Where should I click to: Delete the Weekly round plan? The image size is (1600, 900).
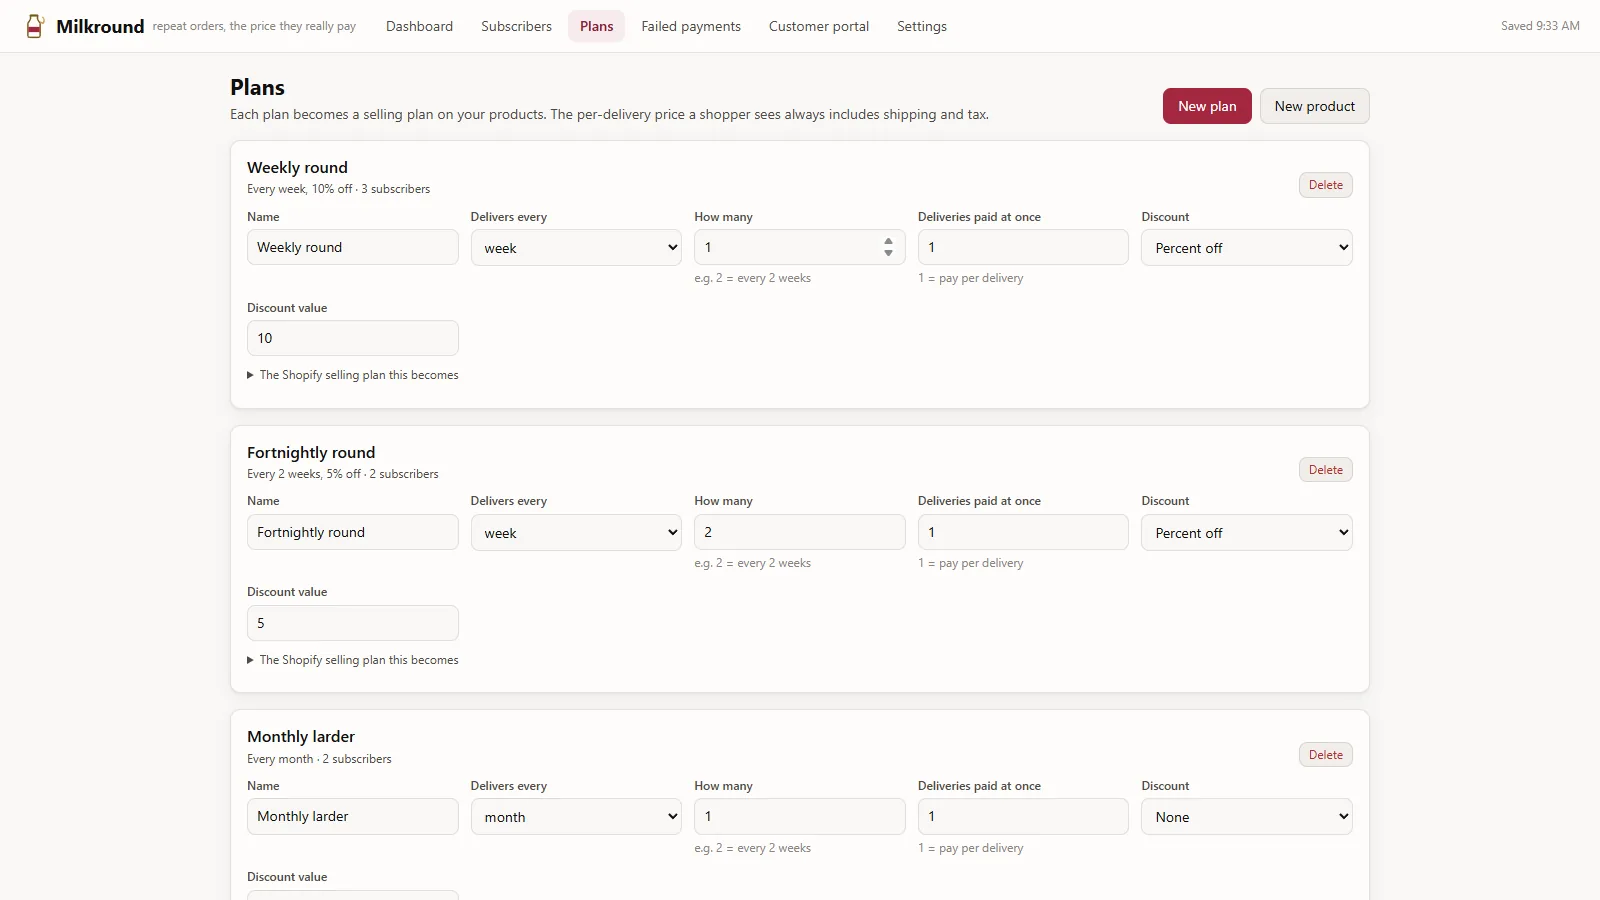pyautogui.click(x=1326, y=185)
